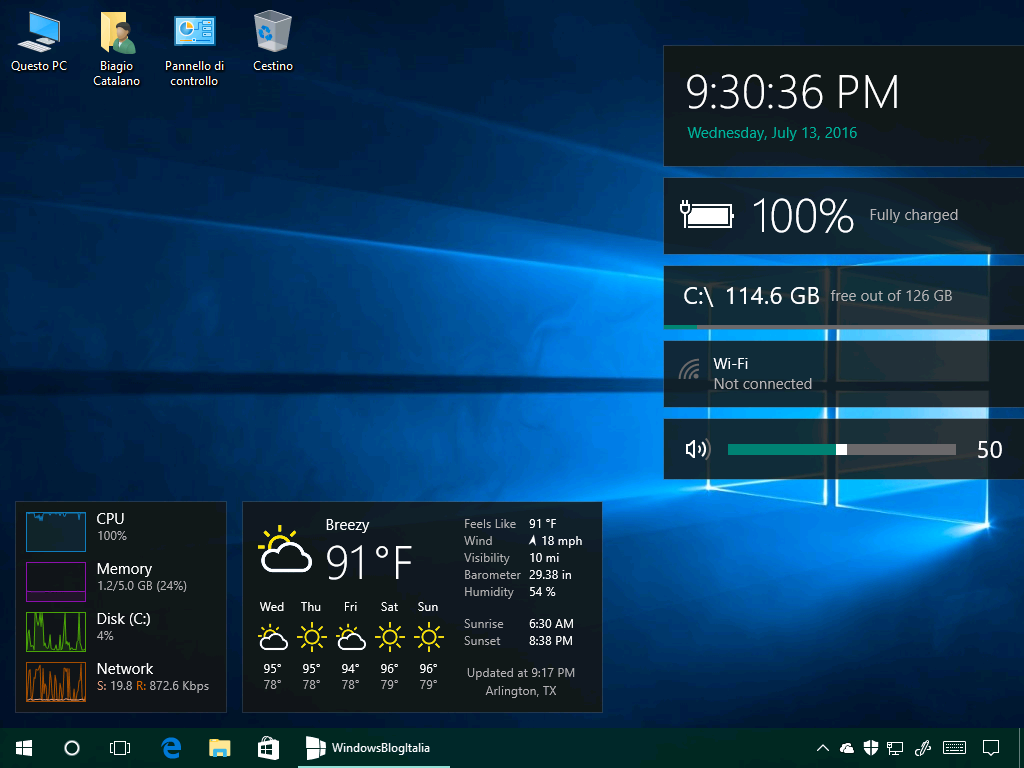Image resolution: width=1024 pixels, height=768 pixels.
Task: Click the C:\ disk usage bar
Action: pyautogui.click(x=844, y=327)
